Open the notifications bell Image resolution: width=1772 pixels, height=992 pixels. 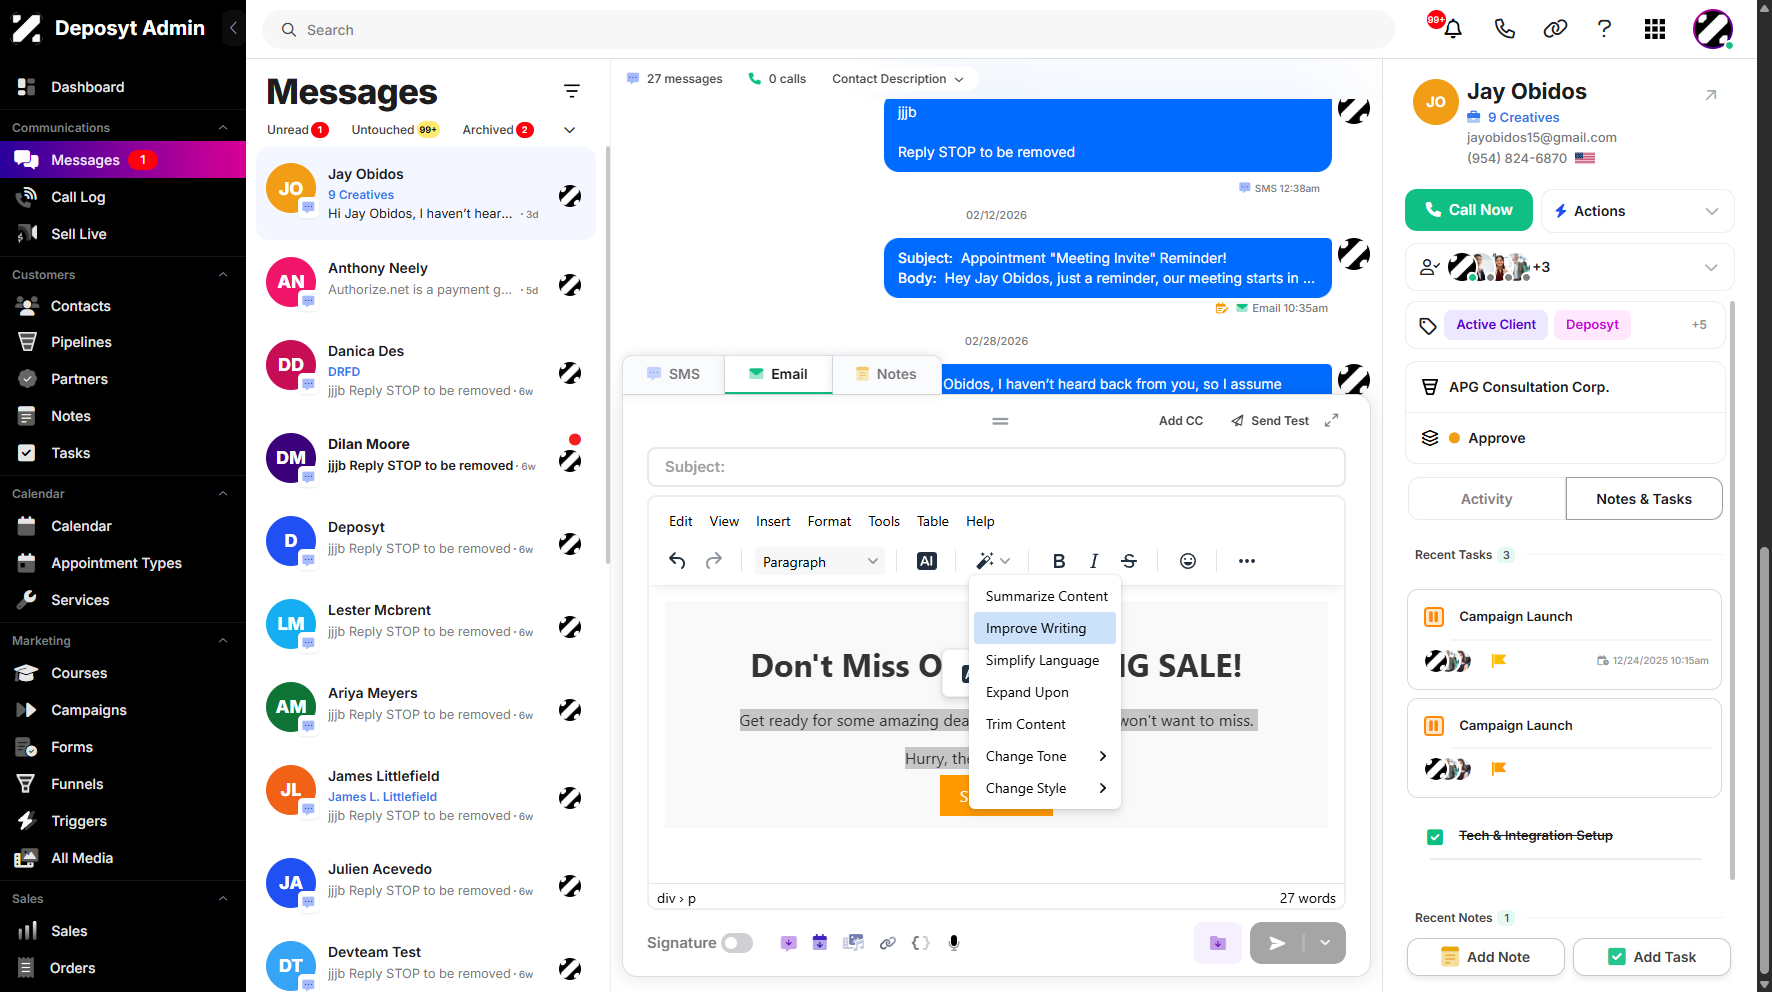[1453, 29]
